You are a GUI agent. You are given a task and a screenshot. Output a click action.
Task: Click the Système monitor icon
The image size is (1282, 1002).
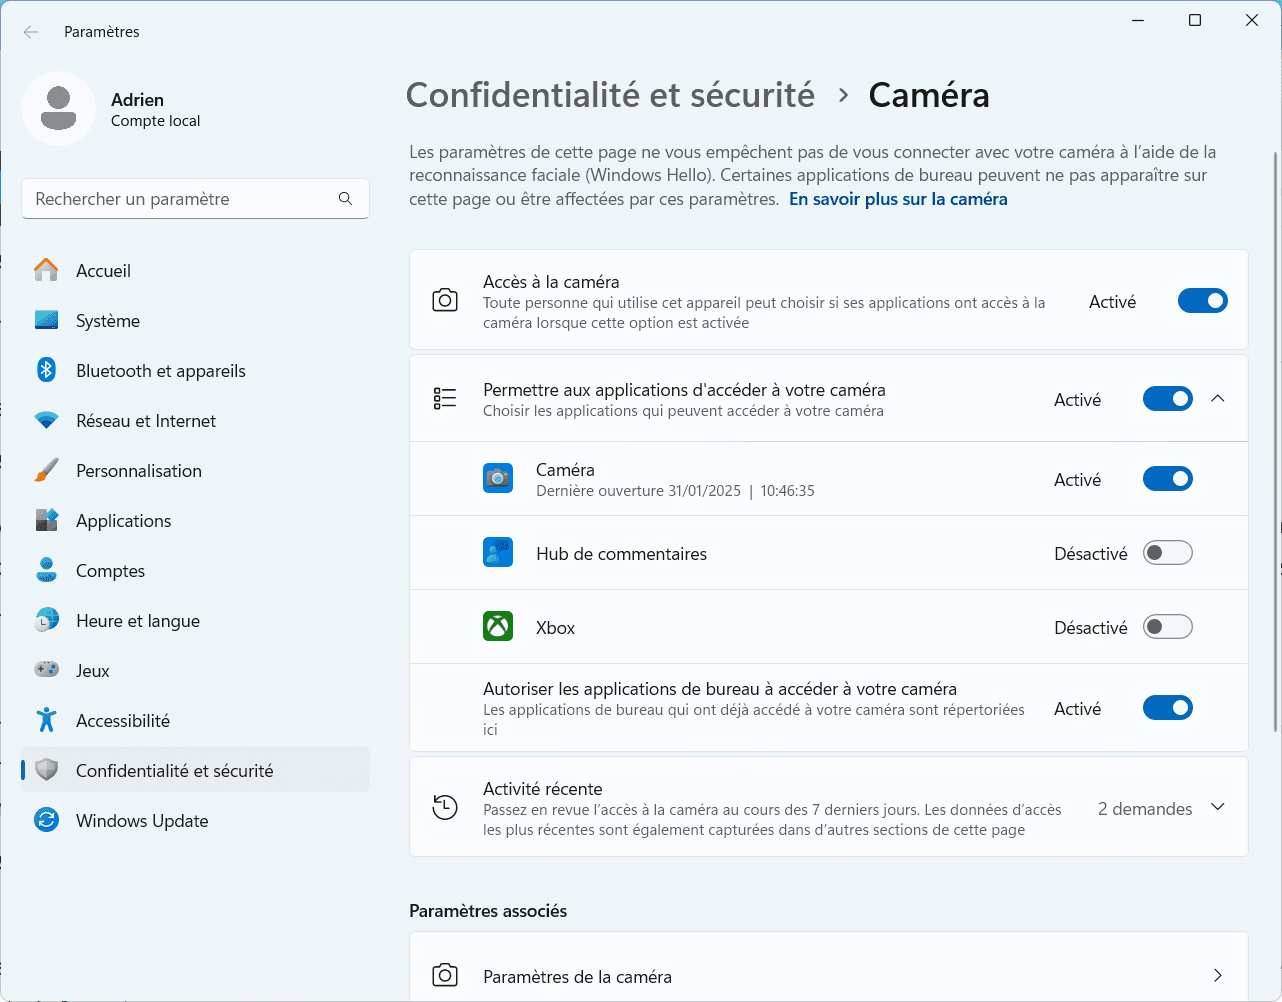46,320
